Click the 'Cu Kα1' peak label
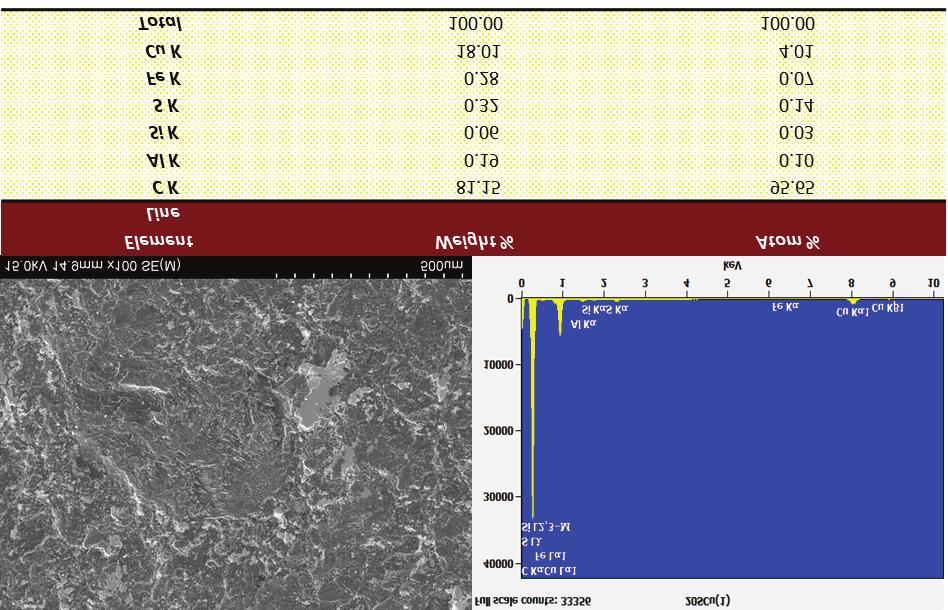 click(x=852, y=313)
